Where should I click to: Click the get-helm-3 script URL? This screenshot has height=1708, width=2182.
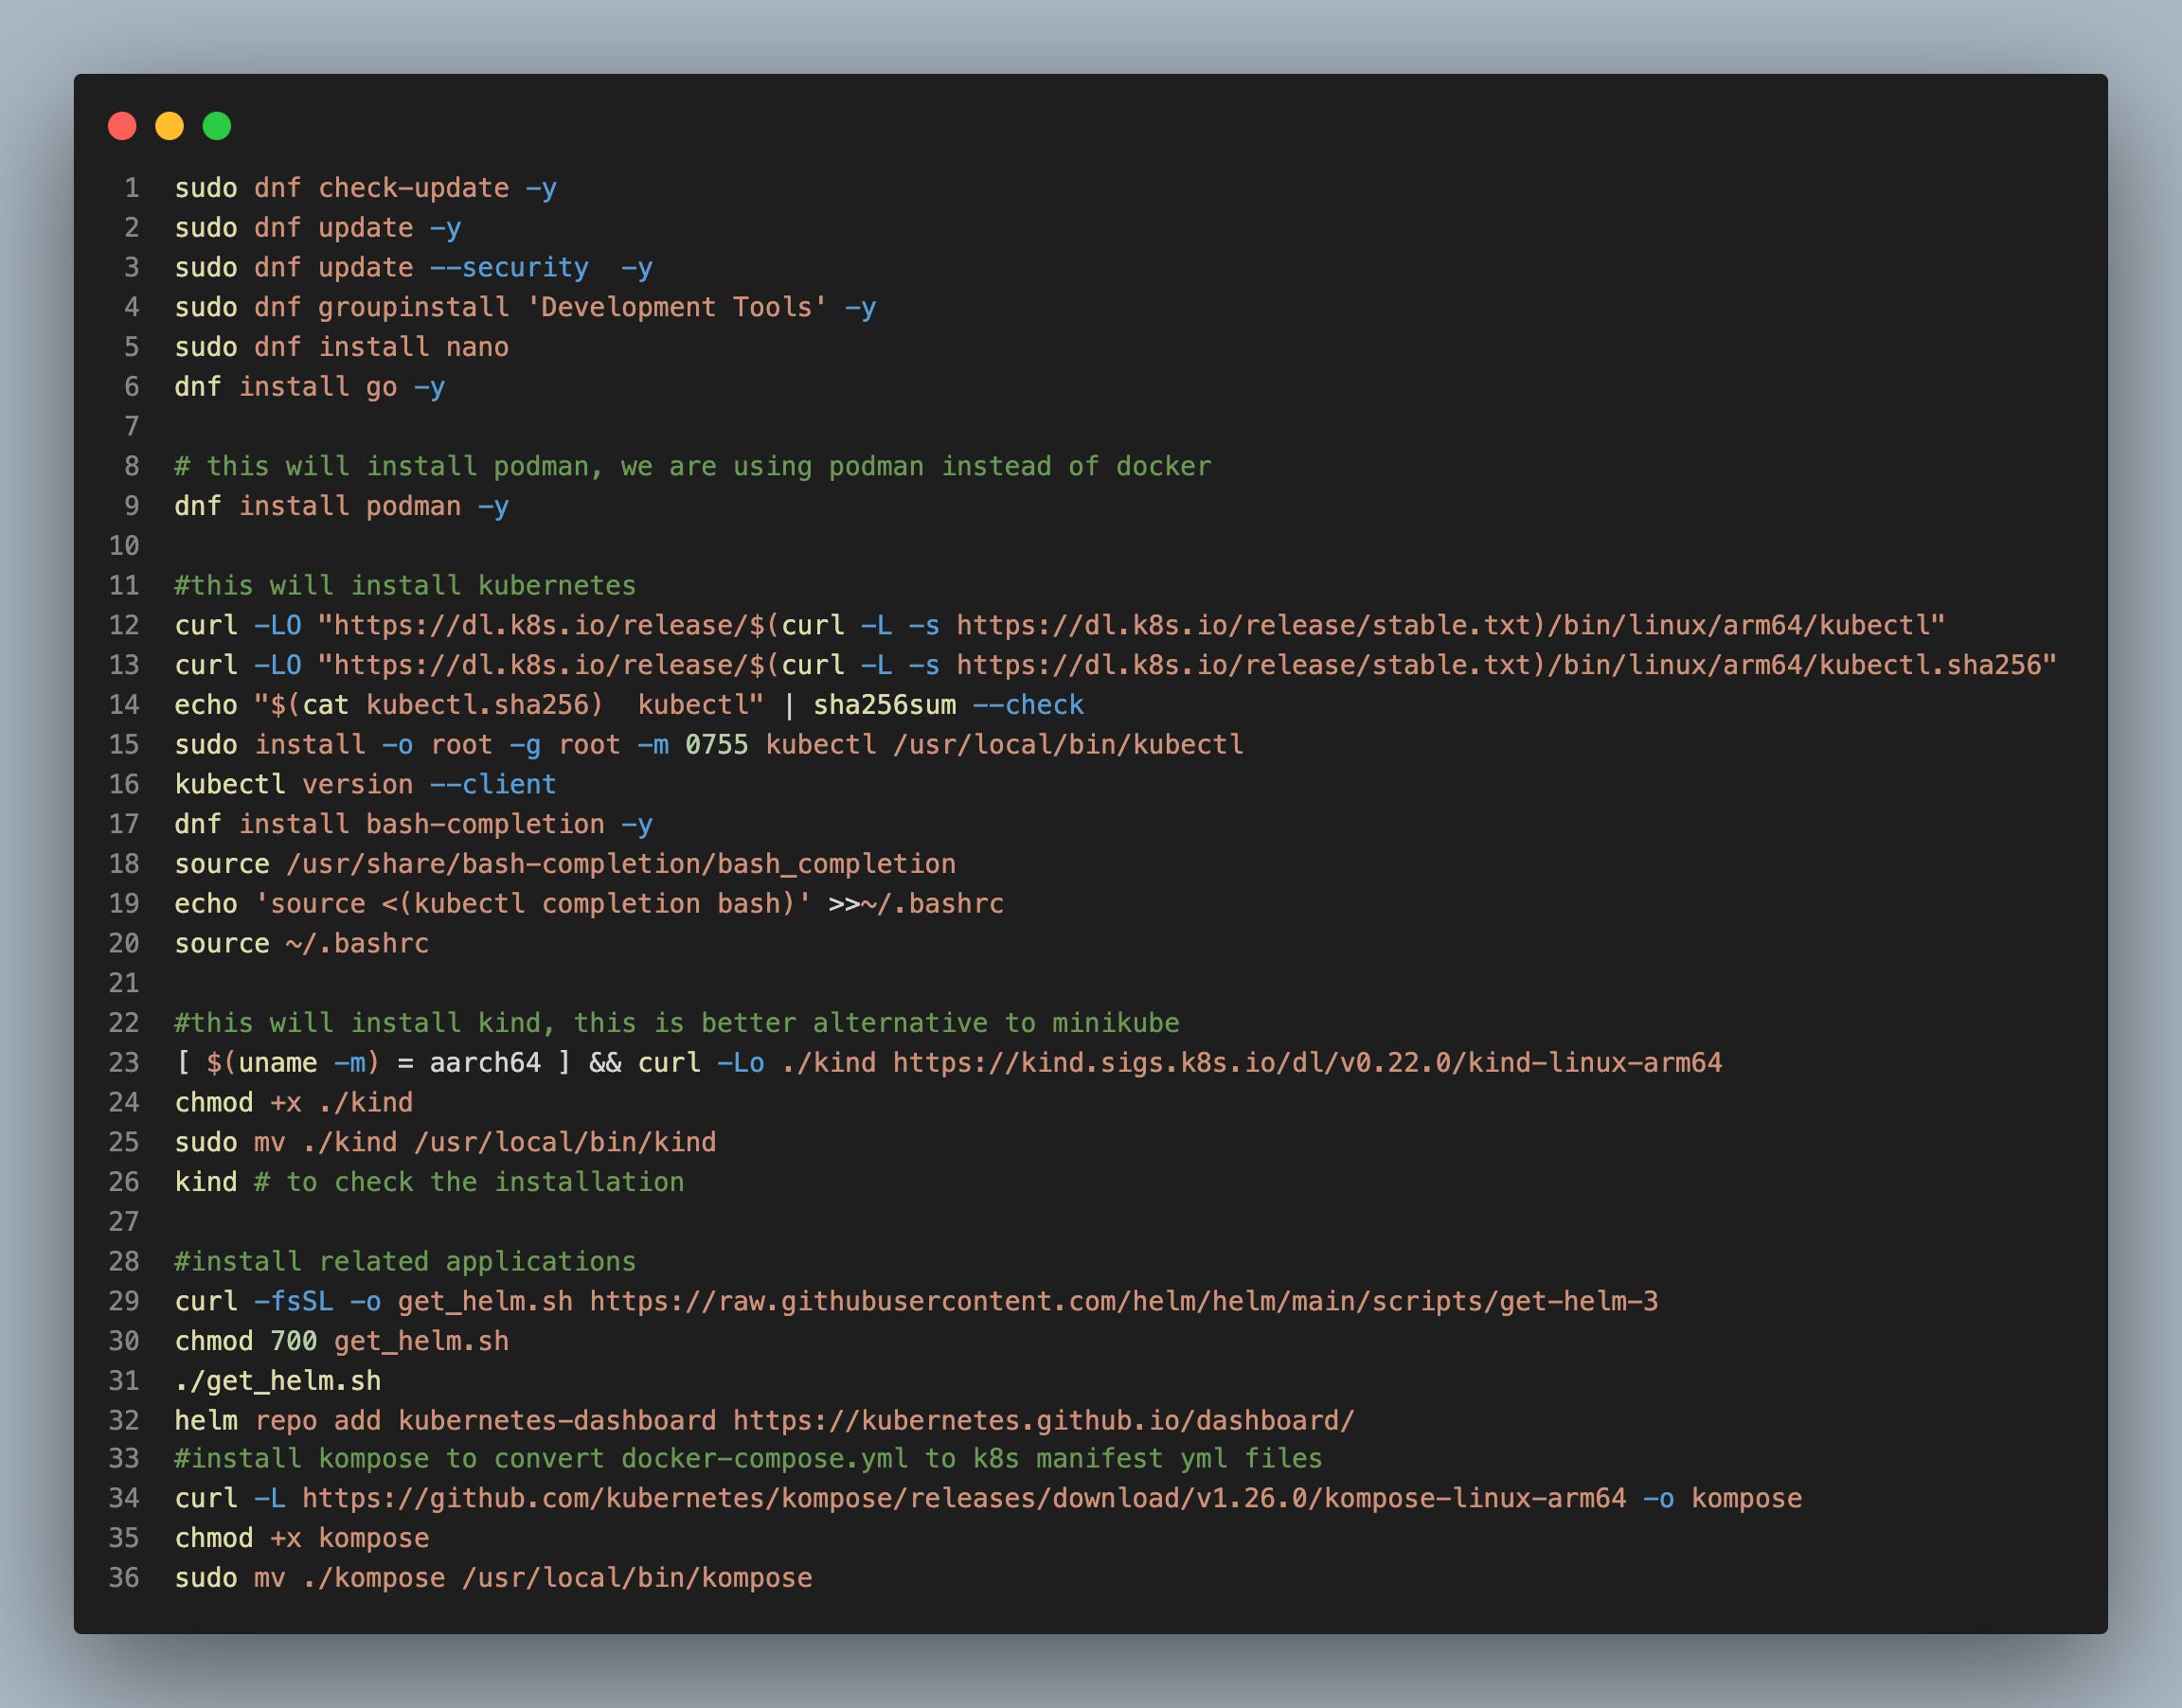click(x=1123, y=1301)
